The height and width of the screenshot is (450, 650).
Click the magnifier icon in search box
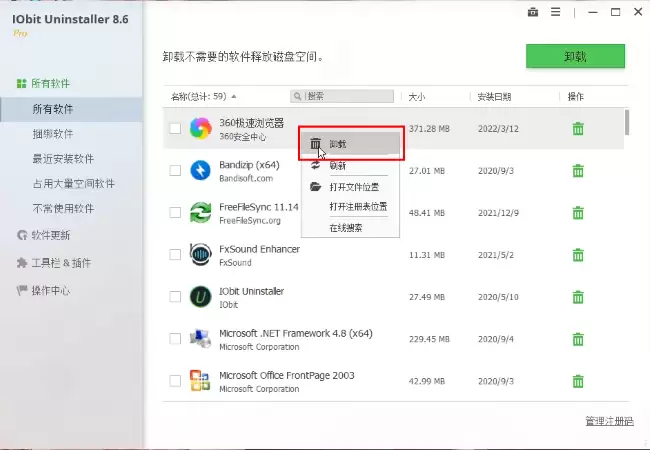click(x=297, y=97)
